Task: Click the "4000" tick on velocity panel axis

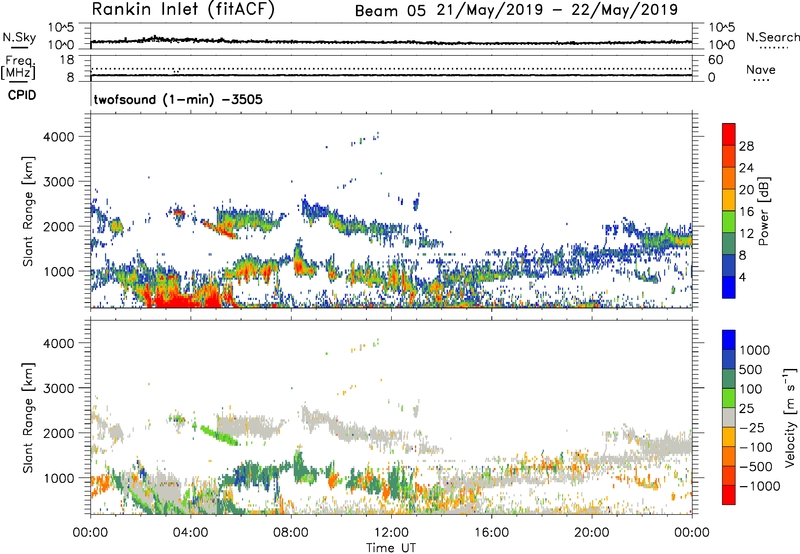Action: click(x=58, y=343)
